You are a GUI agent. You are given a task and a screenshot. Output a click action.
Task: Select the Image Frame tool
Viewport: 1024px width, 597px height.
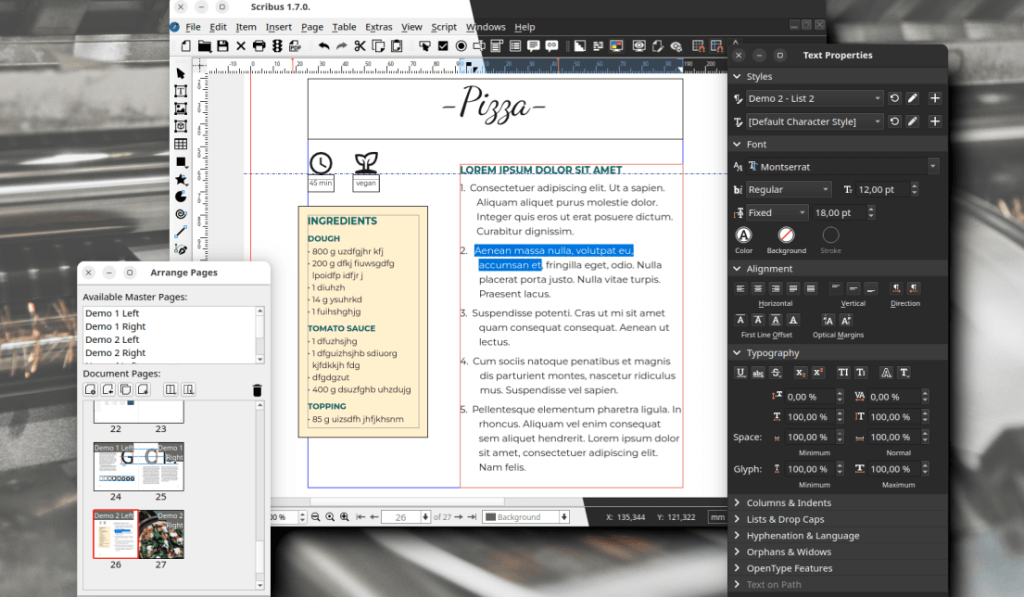pyautogui.click(x=181, y=109)
